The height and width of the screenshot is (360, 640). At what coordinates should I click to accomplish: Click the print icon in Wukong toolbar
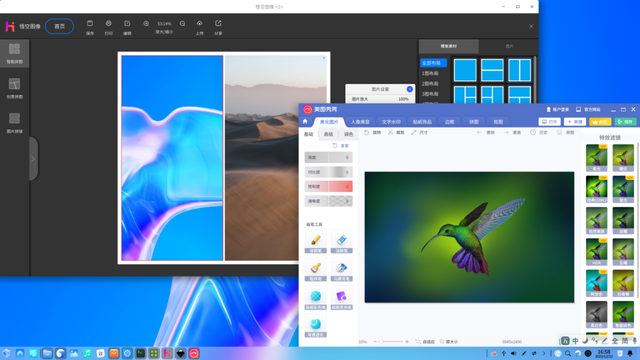point(109,27)
